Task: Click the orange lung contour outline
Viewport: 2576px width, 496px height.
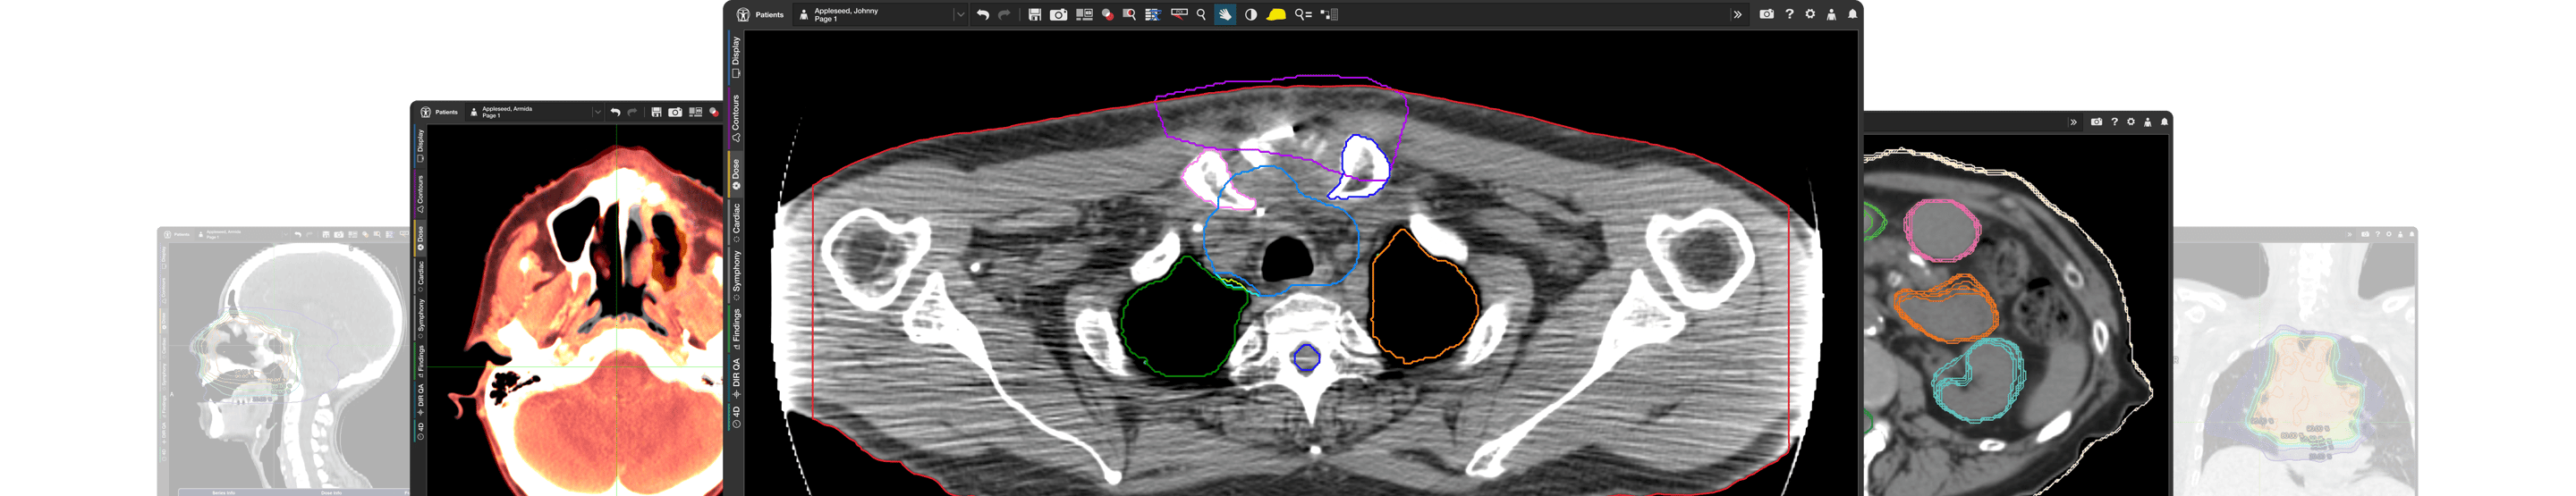Action: 1374,300
